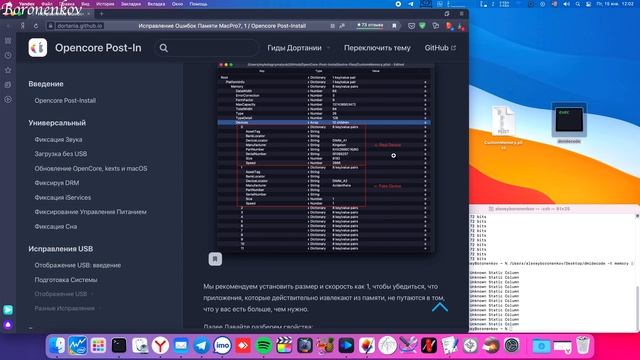Viewport: 640px width, 360px height.
Task: Open a new browser tab with plus
Action: click(102, 14)
